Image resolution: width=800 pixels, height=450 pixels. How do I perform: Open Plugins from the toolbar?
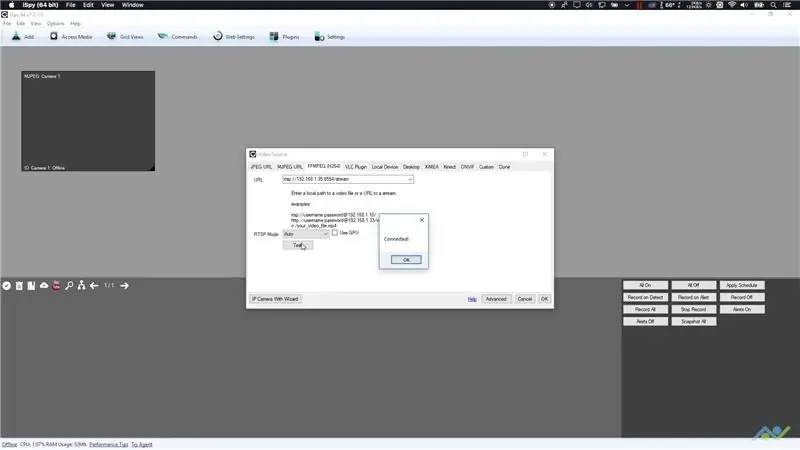point(284,37)
